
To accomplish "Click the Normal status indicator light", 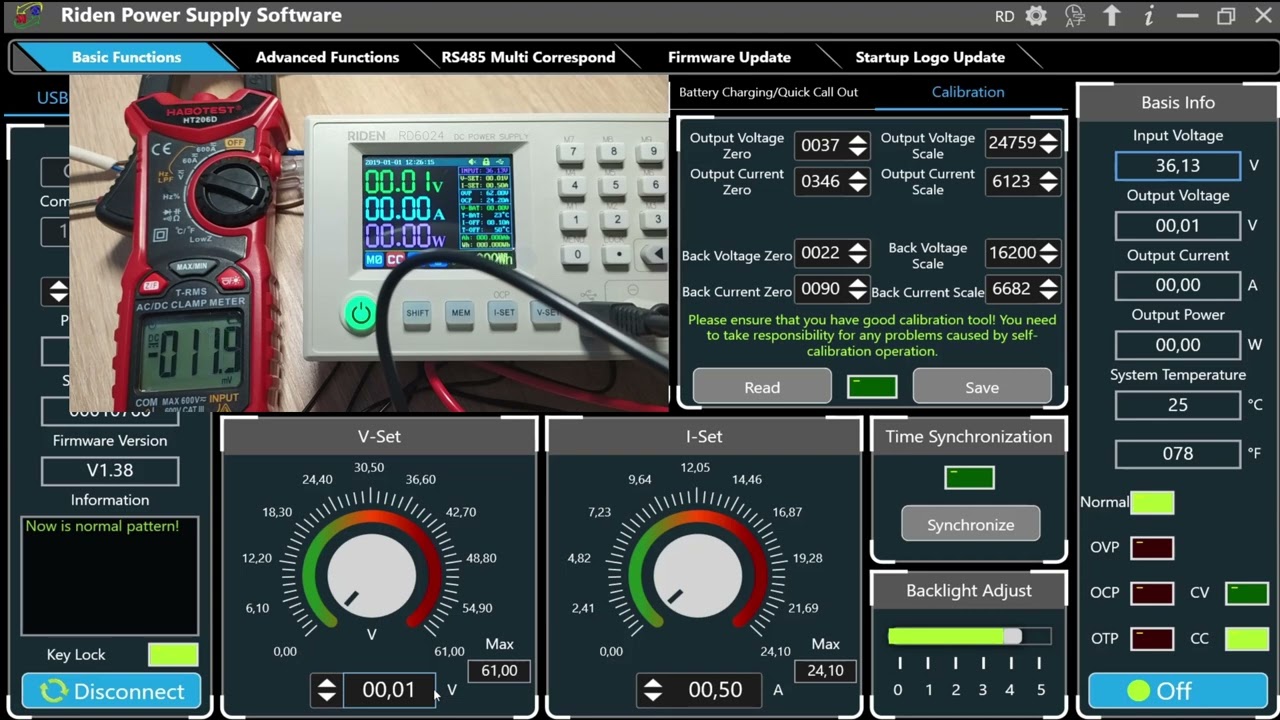I will click(x=1152, y=503).
